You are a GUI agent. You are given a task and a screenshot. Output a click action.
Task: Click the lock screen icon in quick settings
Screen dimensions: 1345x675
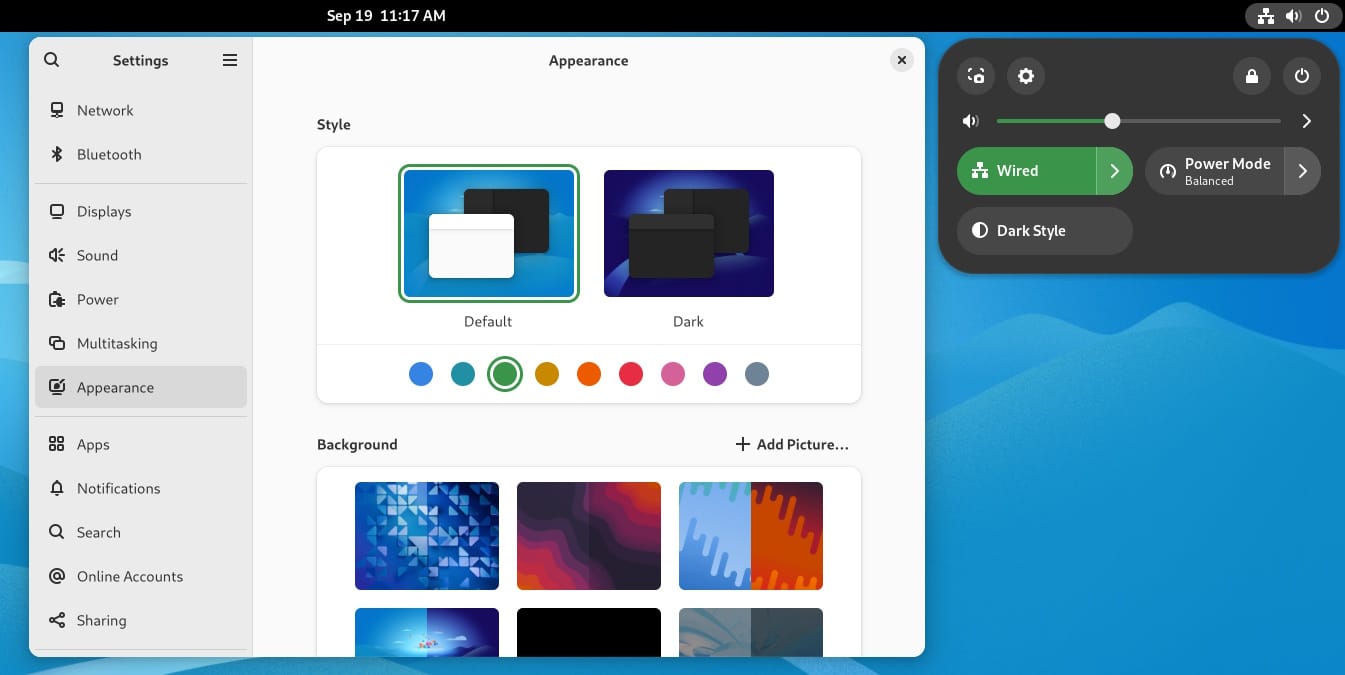click(x=1251, y=75)
